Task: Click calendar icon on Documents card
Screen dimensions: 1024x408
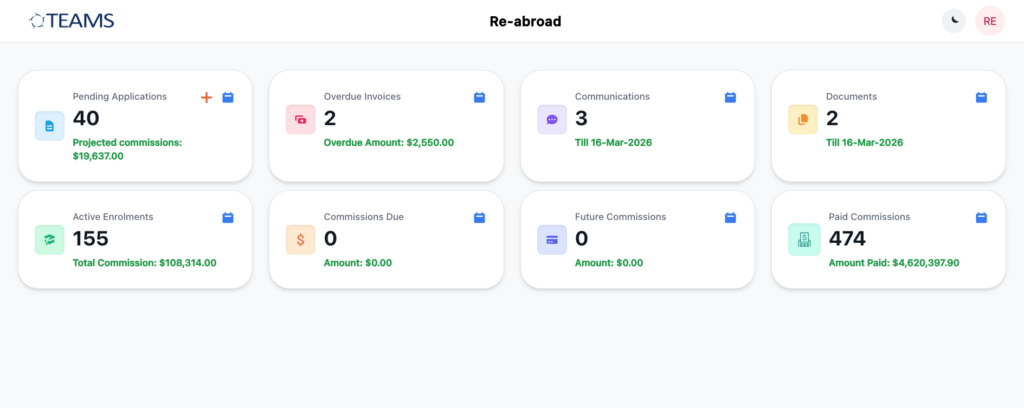Action: [981, 97]
